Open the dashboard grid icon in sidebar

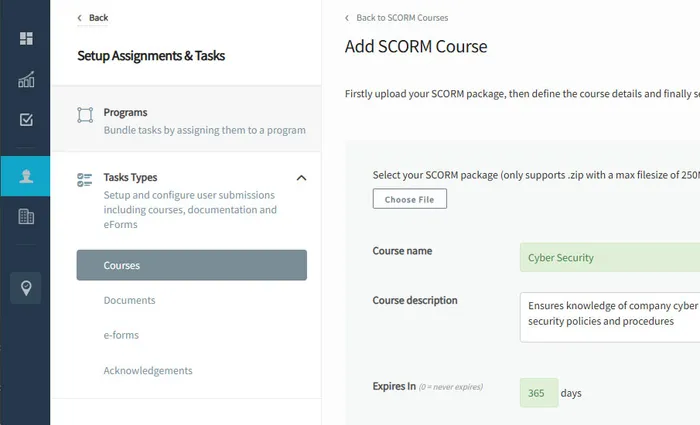pos(26,39)
